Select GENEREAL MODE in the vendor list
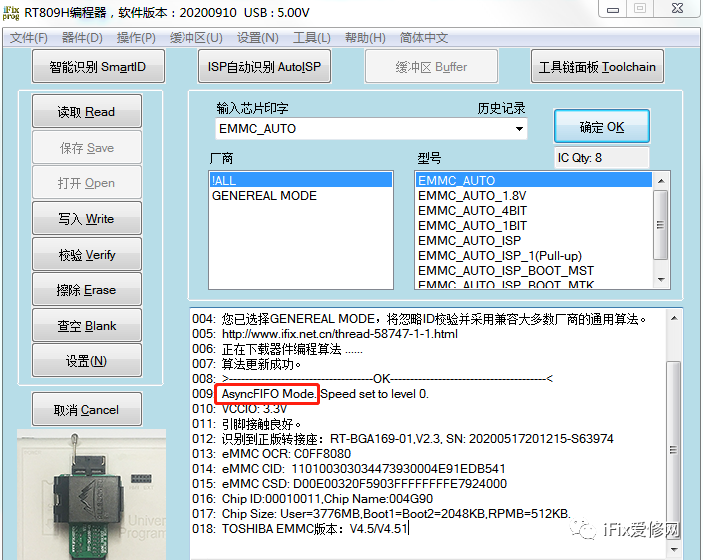This screenshot has width=703, height=560. point(300,195)
